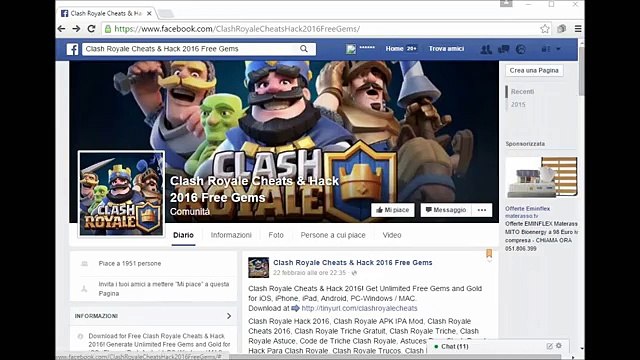Click the post author thumbnail image

pyautogui.click(x=259, y=267)
